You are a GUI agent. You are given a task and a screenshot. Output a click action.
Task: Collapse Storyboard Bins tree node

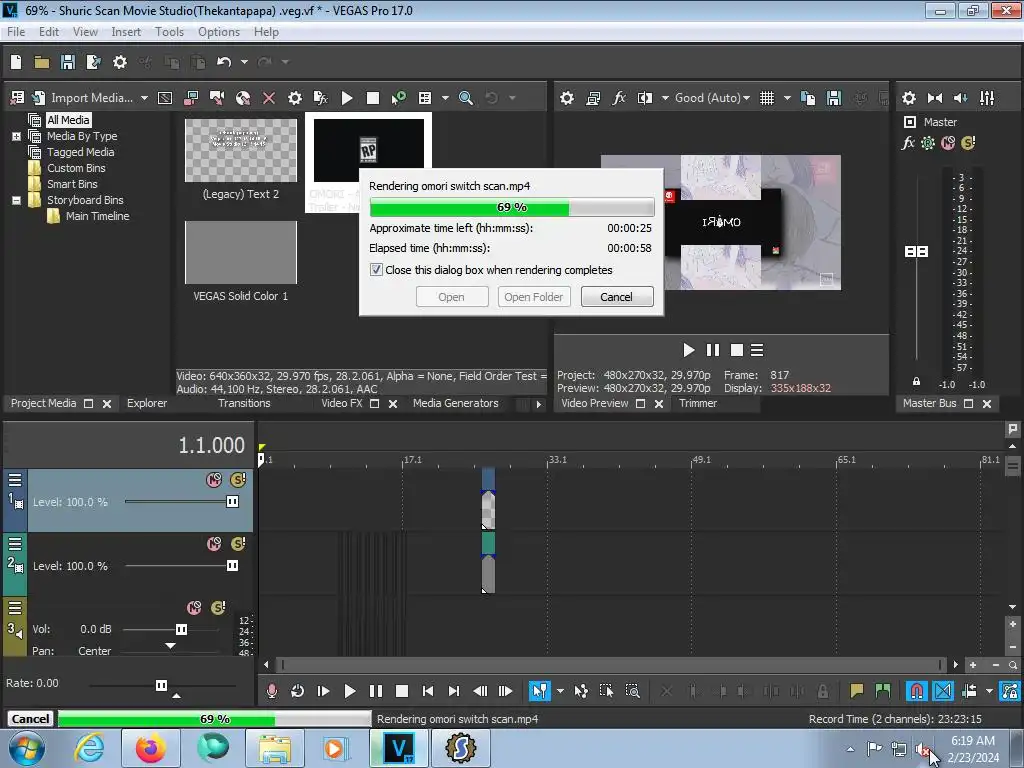[x=16, y=200]
